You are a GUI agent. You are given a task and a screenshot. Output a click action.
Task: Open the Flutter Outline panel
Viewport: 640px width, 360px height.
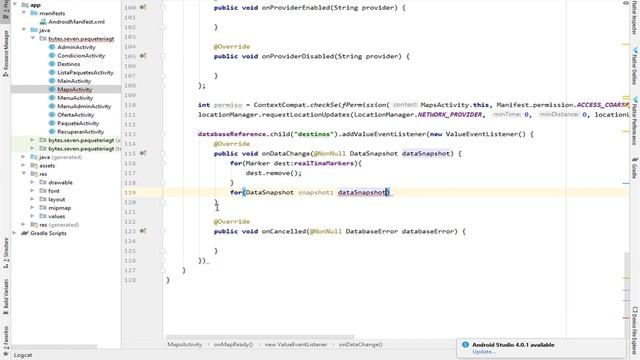point(635,66)
